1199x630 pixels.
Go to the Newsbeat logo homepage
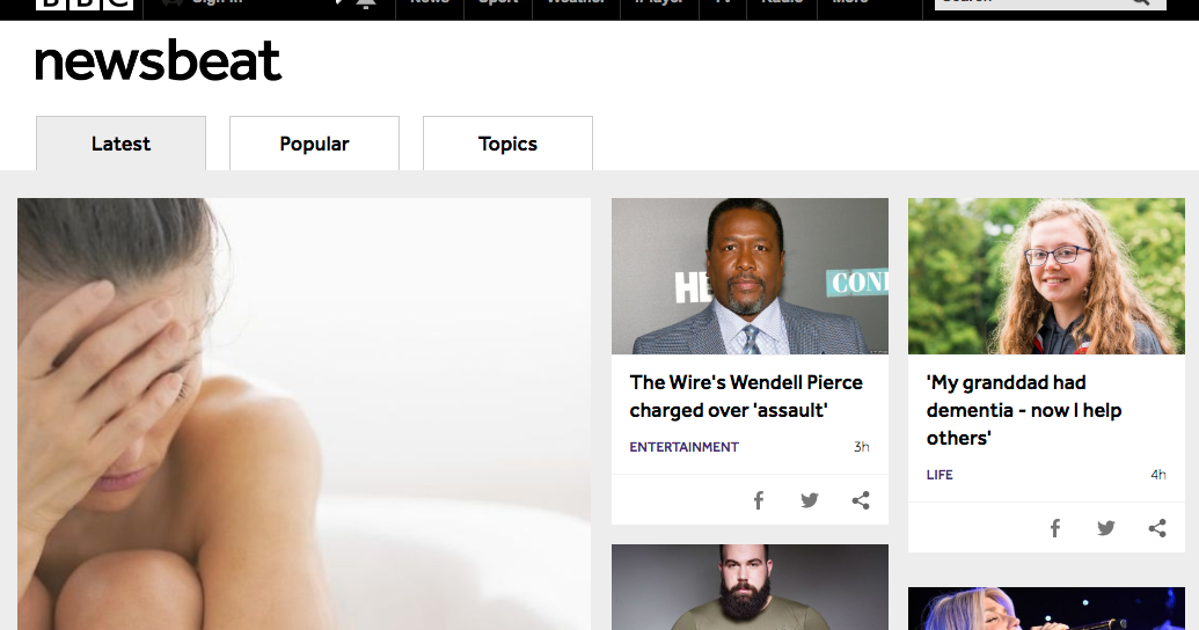[x=158, y=62]
